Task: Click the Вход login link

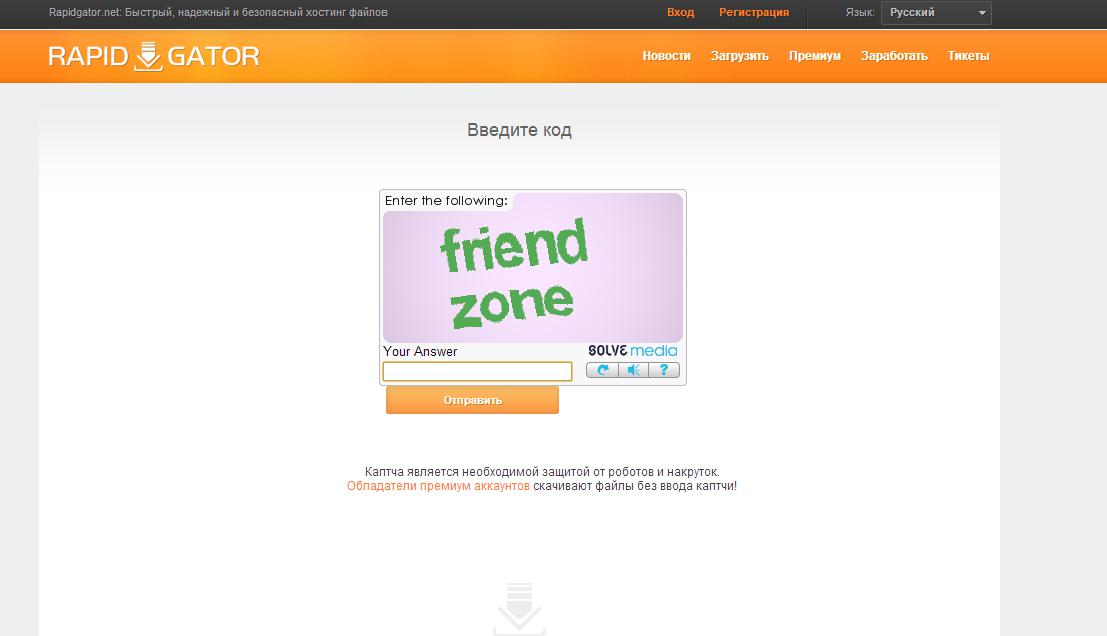Action: pos(681,12)
